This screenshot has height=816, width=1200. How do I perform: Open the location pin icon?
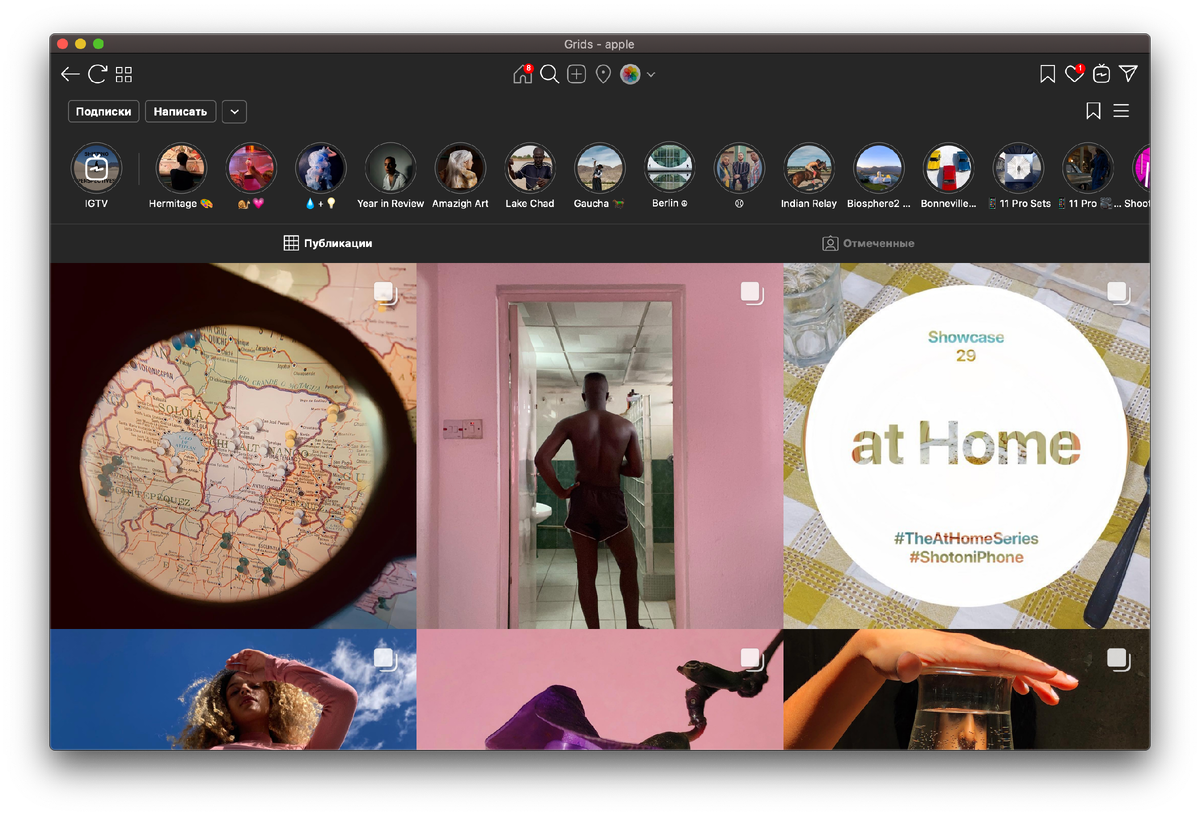pos(603,74)
